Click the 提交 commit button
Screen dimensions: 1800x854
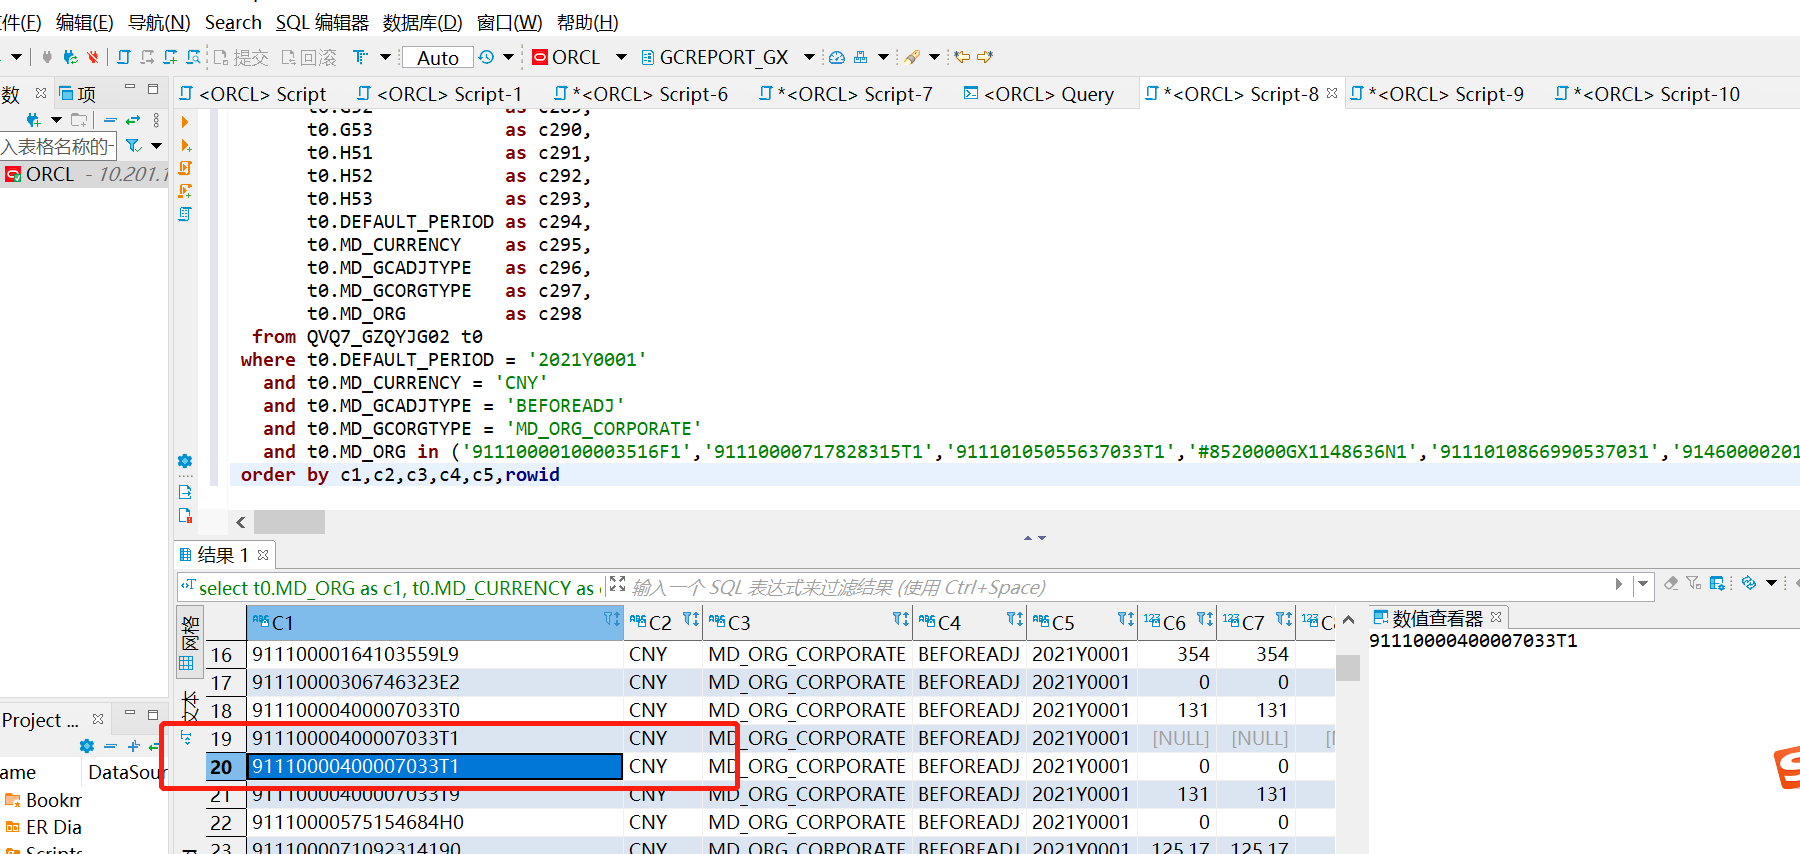[241, 57]
